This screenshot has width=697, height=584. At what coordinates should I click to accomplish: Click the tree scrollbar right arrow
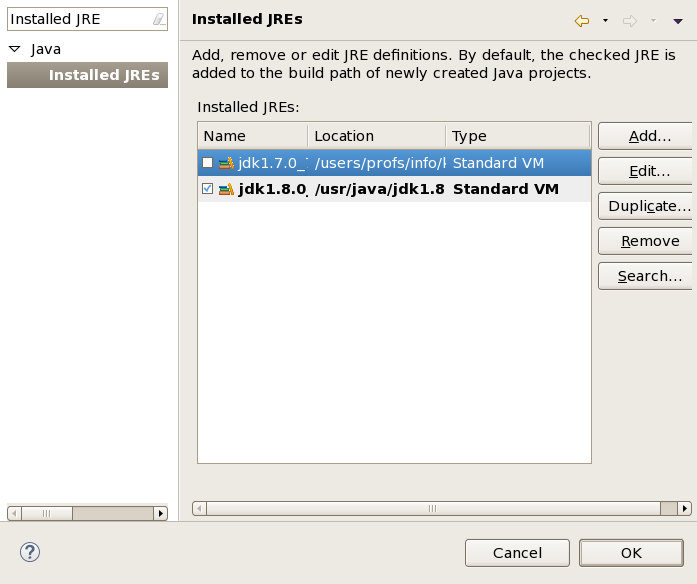point(160,513)
